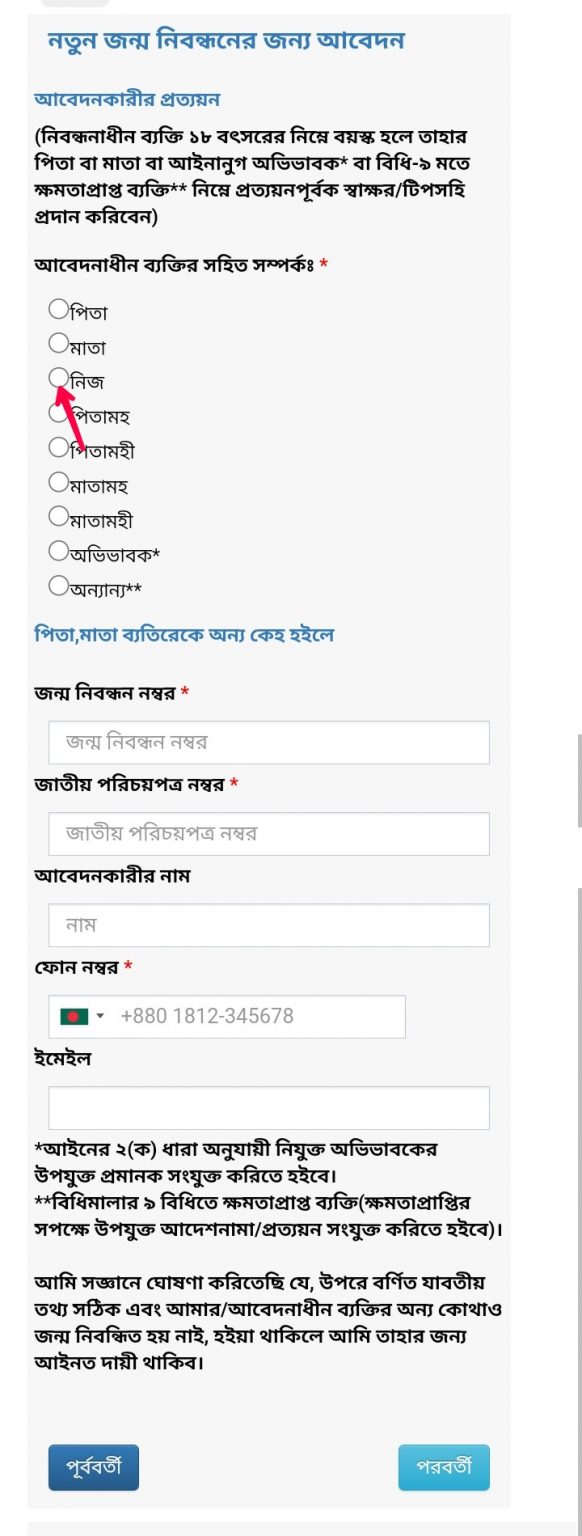Select the পিতামহ radio button
Image resolution: width=582 pixels, height=1536 pixels.
[58, 412]
